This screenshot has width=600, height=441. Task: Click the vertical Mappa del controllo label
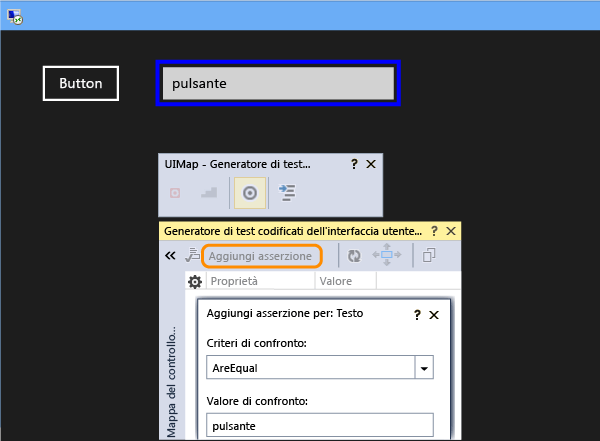[x=171, y=382]
